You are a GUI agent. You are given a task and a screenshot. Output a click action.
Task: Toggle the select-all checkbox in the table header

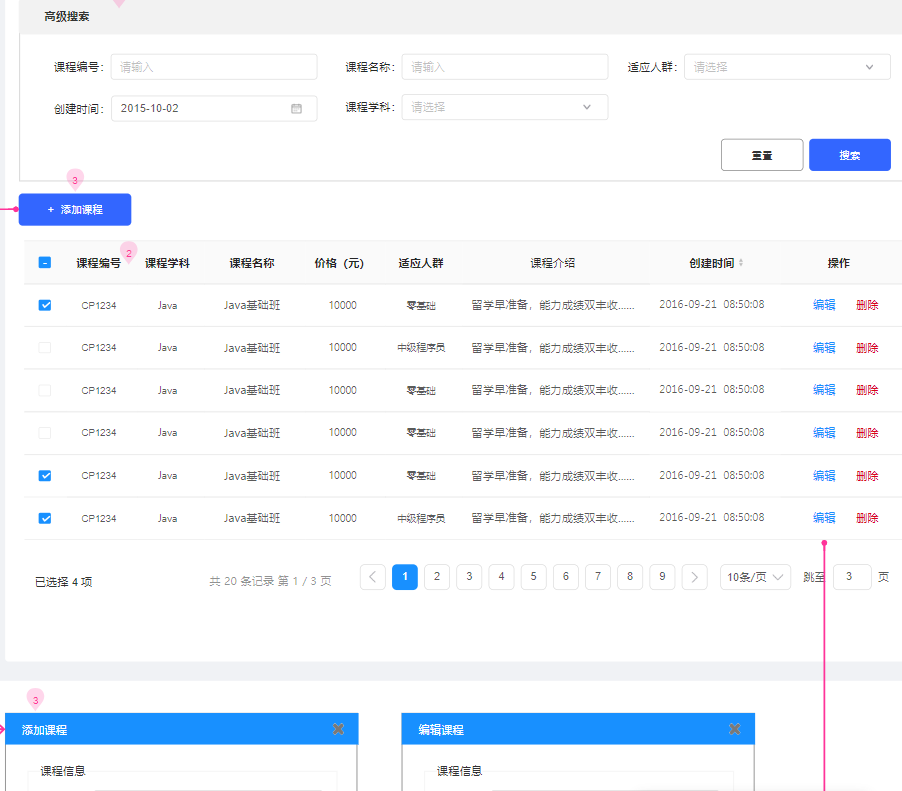[x=44, y=261]
